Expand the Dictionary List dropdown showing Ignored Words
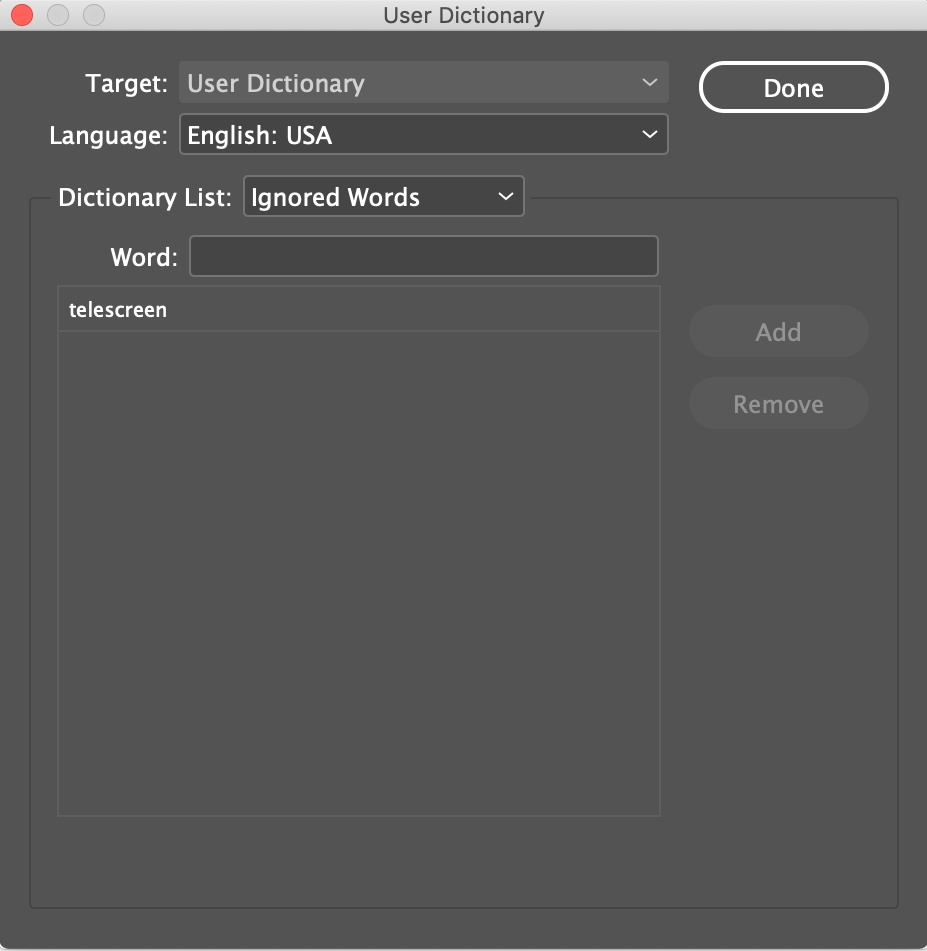Viewport: 927px width, 951px height. coord(383,197)
